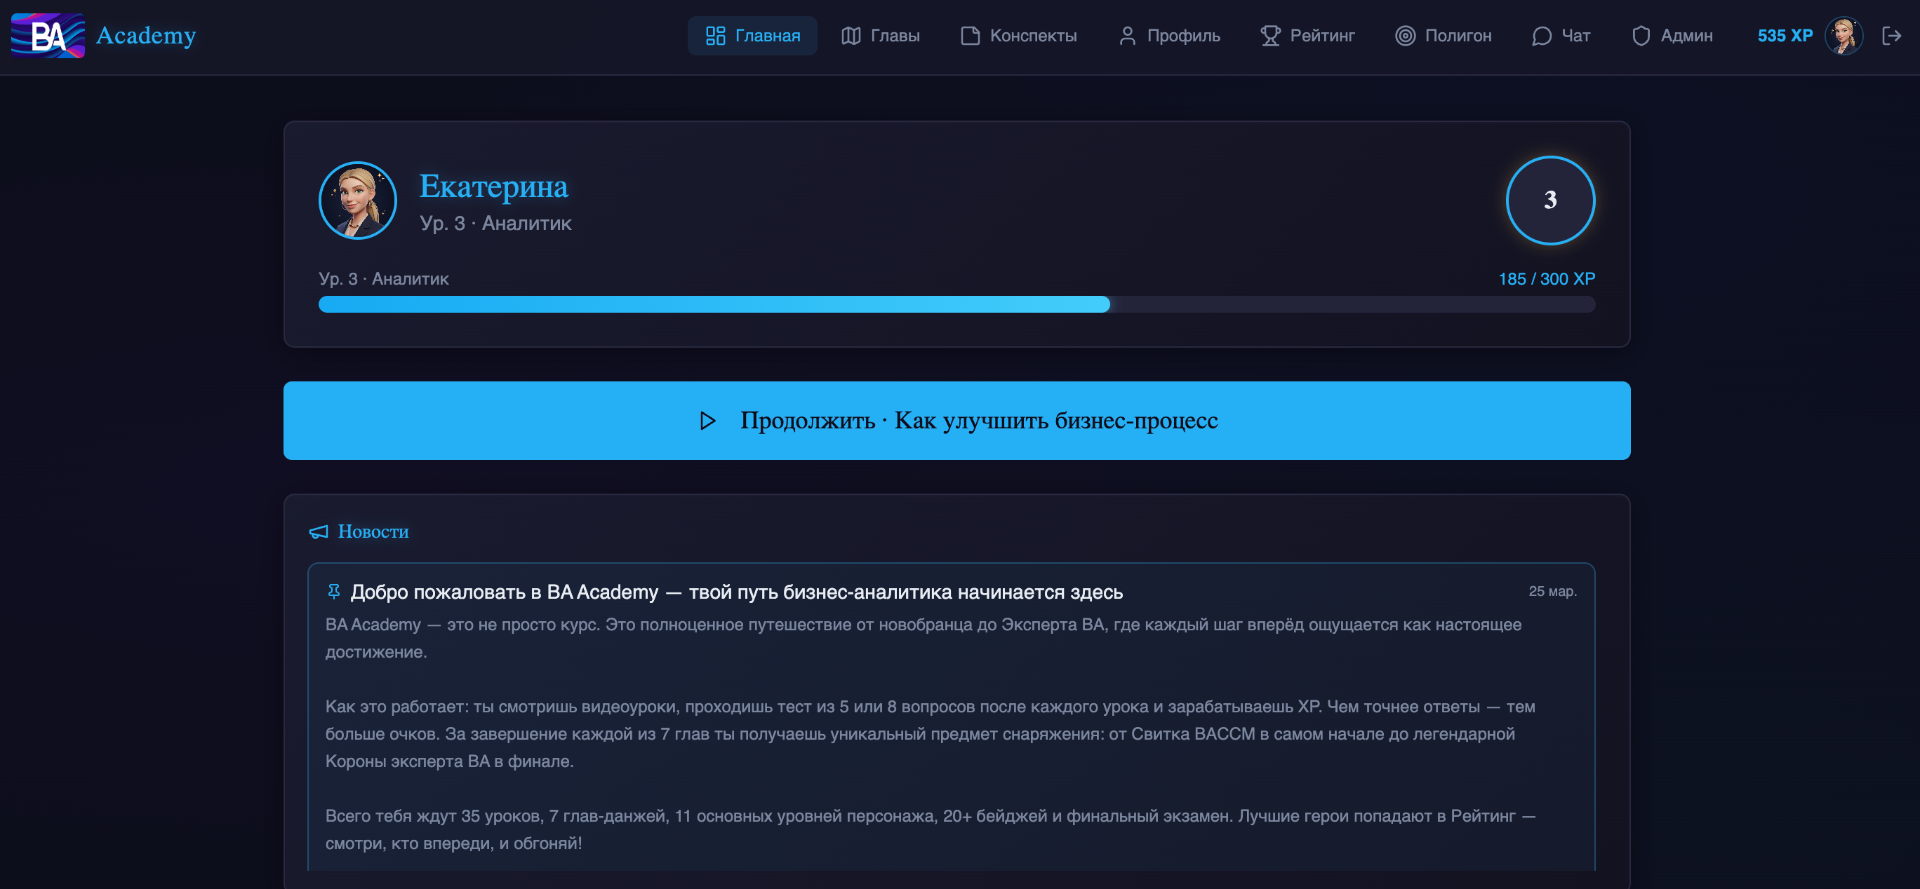Click the megaphone icon beside Новости
Viewport: 1920px width, 889px height.
coord(318,532)
